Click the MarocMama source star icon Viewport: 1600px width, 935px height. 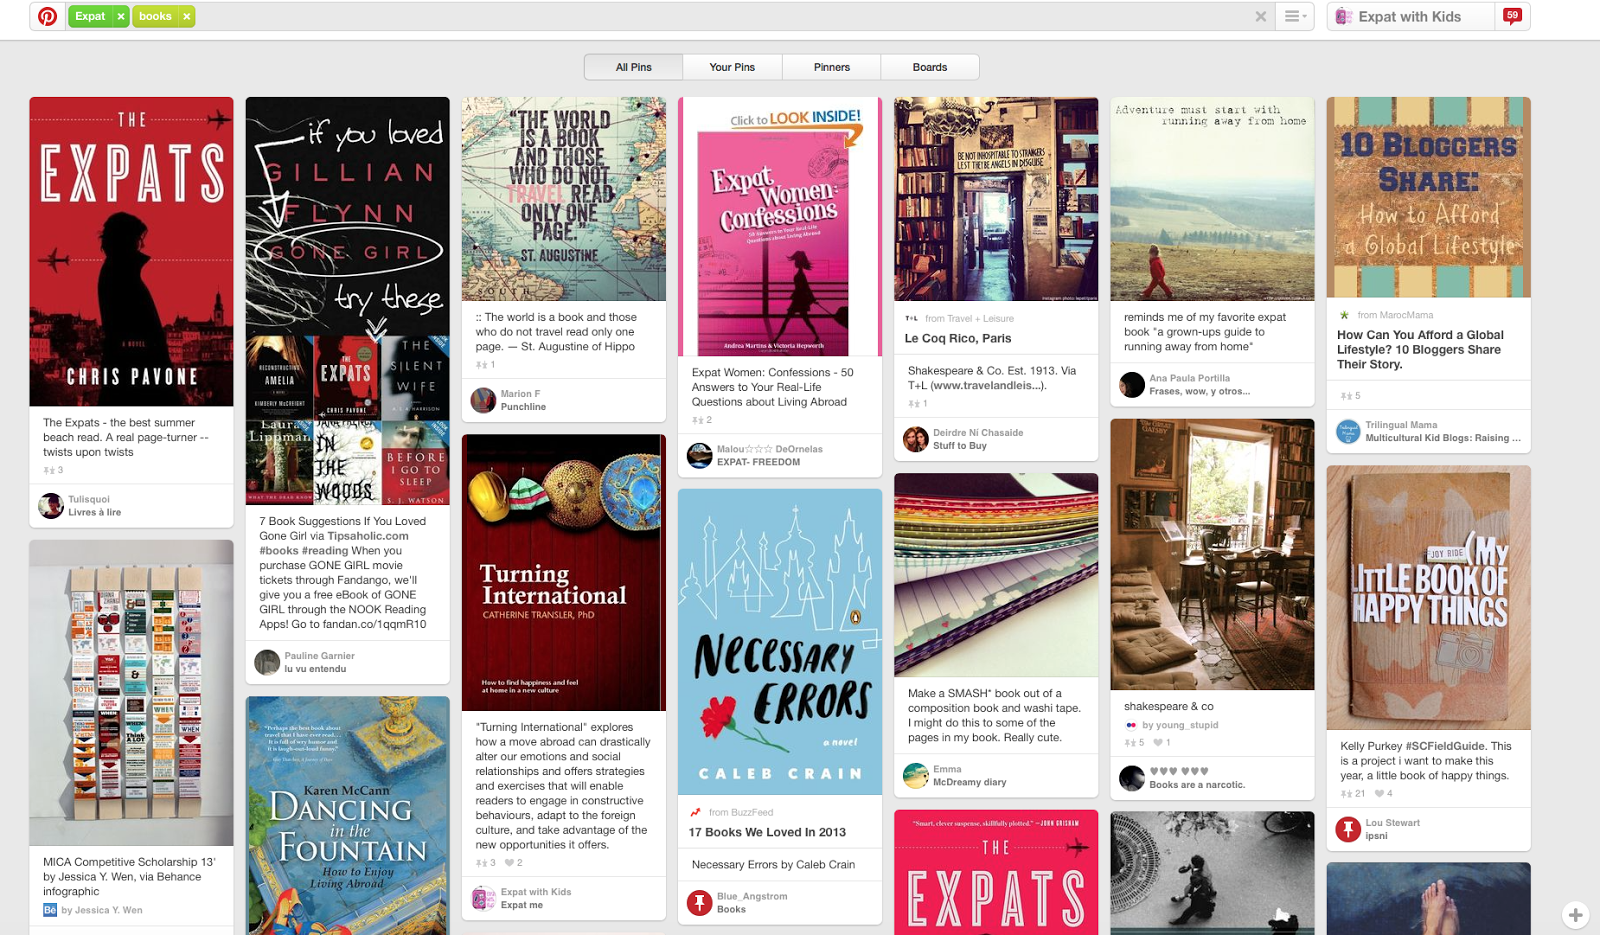click(x=1344, y=315)
